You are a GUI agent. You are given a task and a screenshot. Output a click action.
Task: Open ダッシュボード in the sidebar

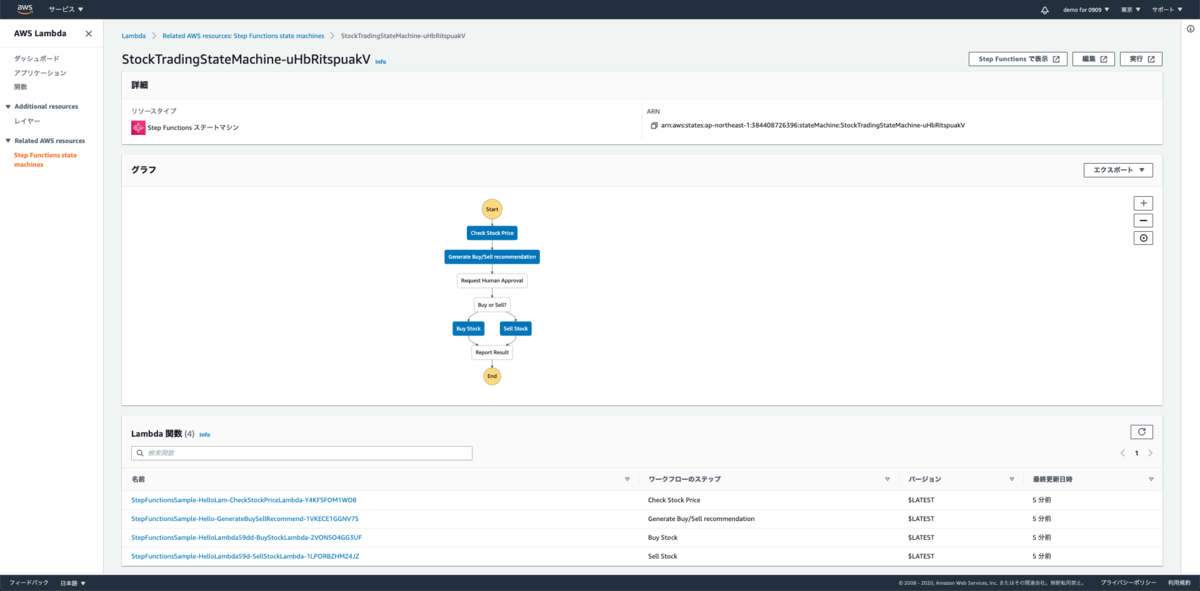tap(36, 59)
